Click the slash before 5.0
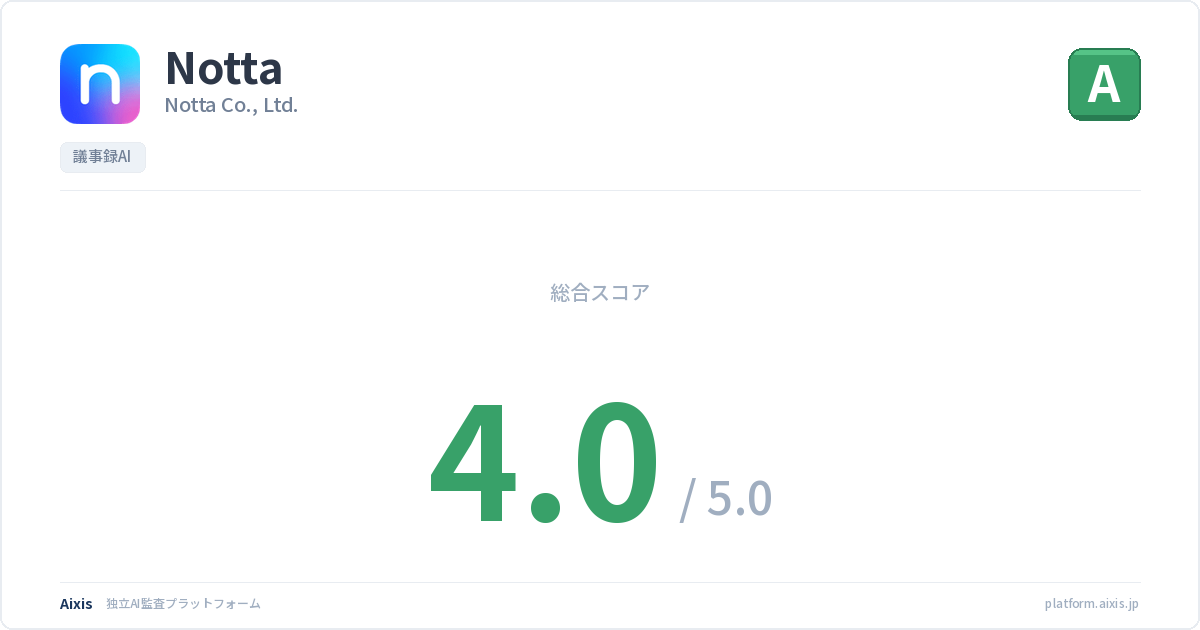This screenshot has height=630, width=1200. [x=688, y=500]
